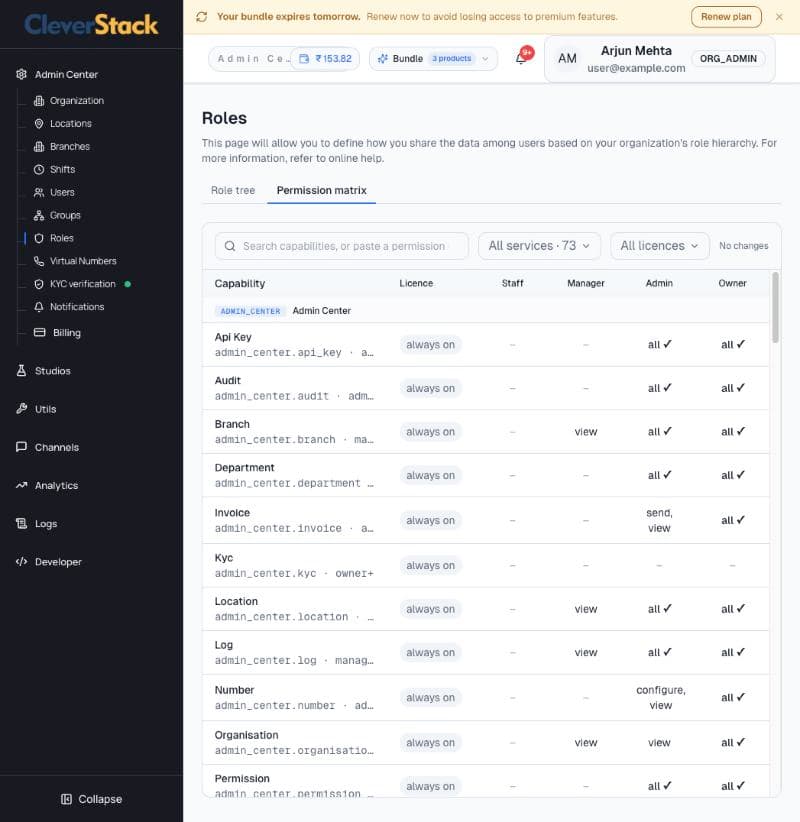
Task: Click the Locations pin icon
Action: click(39, 124)
